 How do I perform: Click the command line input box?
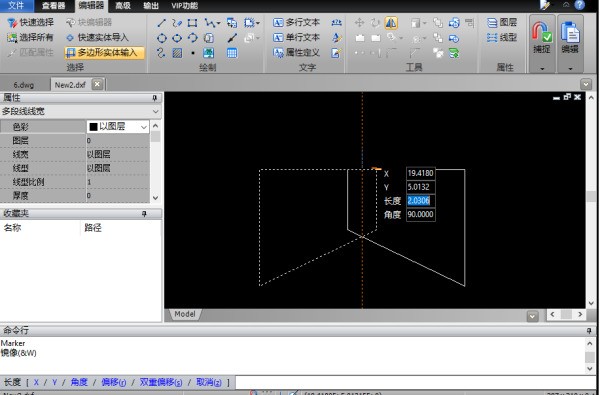pos(416,382)
